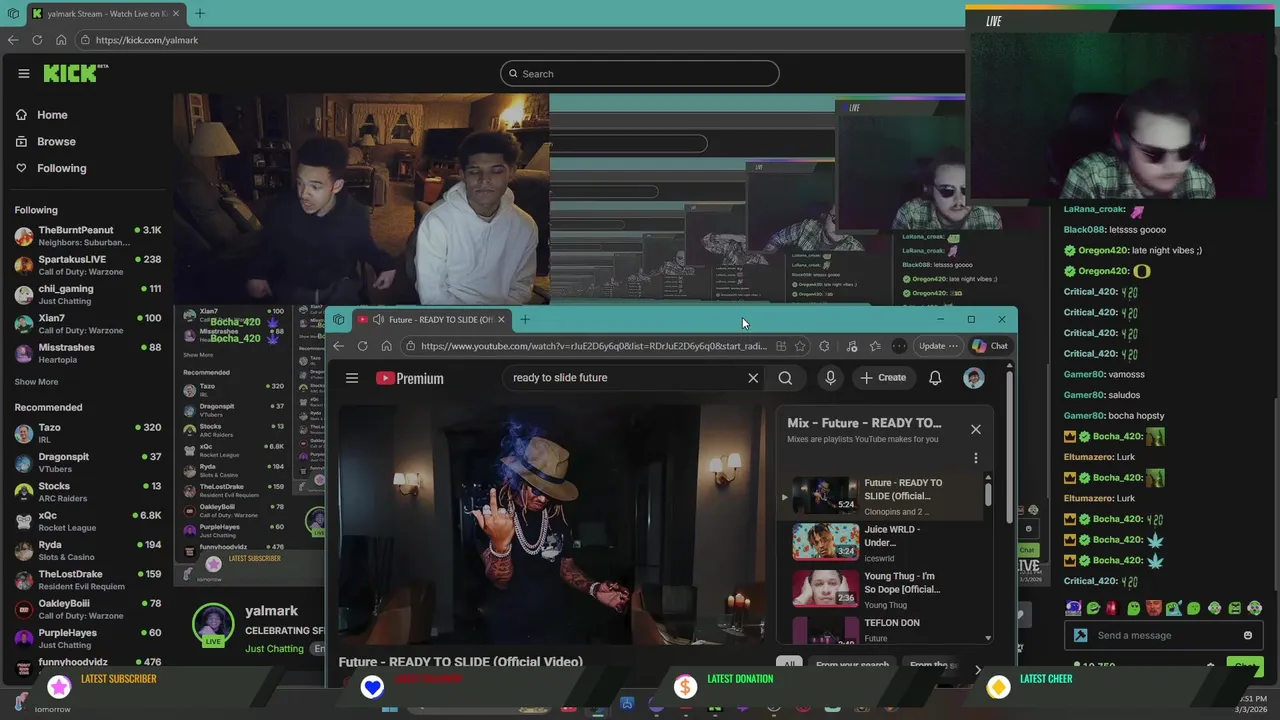This screenshot has height=720, width=1280.
Task: Close the Future READY TO SLIDE tab
Action: pyautogui.click(x=501, y=319)
